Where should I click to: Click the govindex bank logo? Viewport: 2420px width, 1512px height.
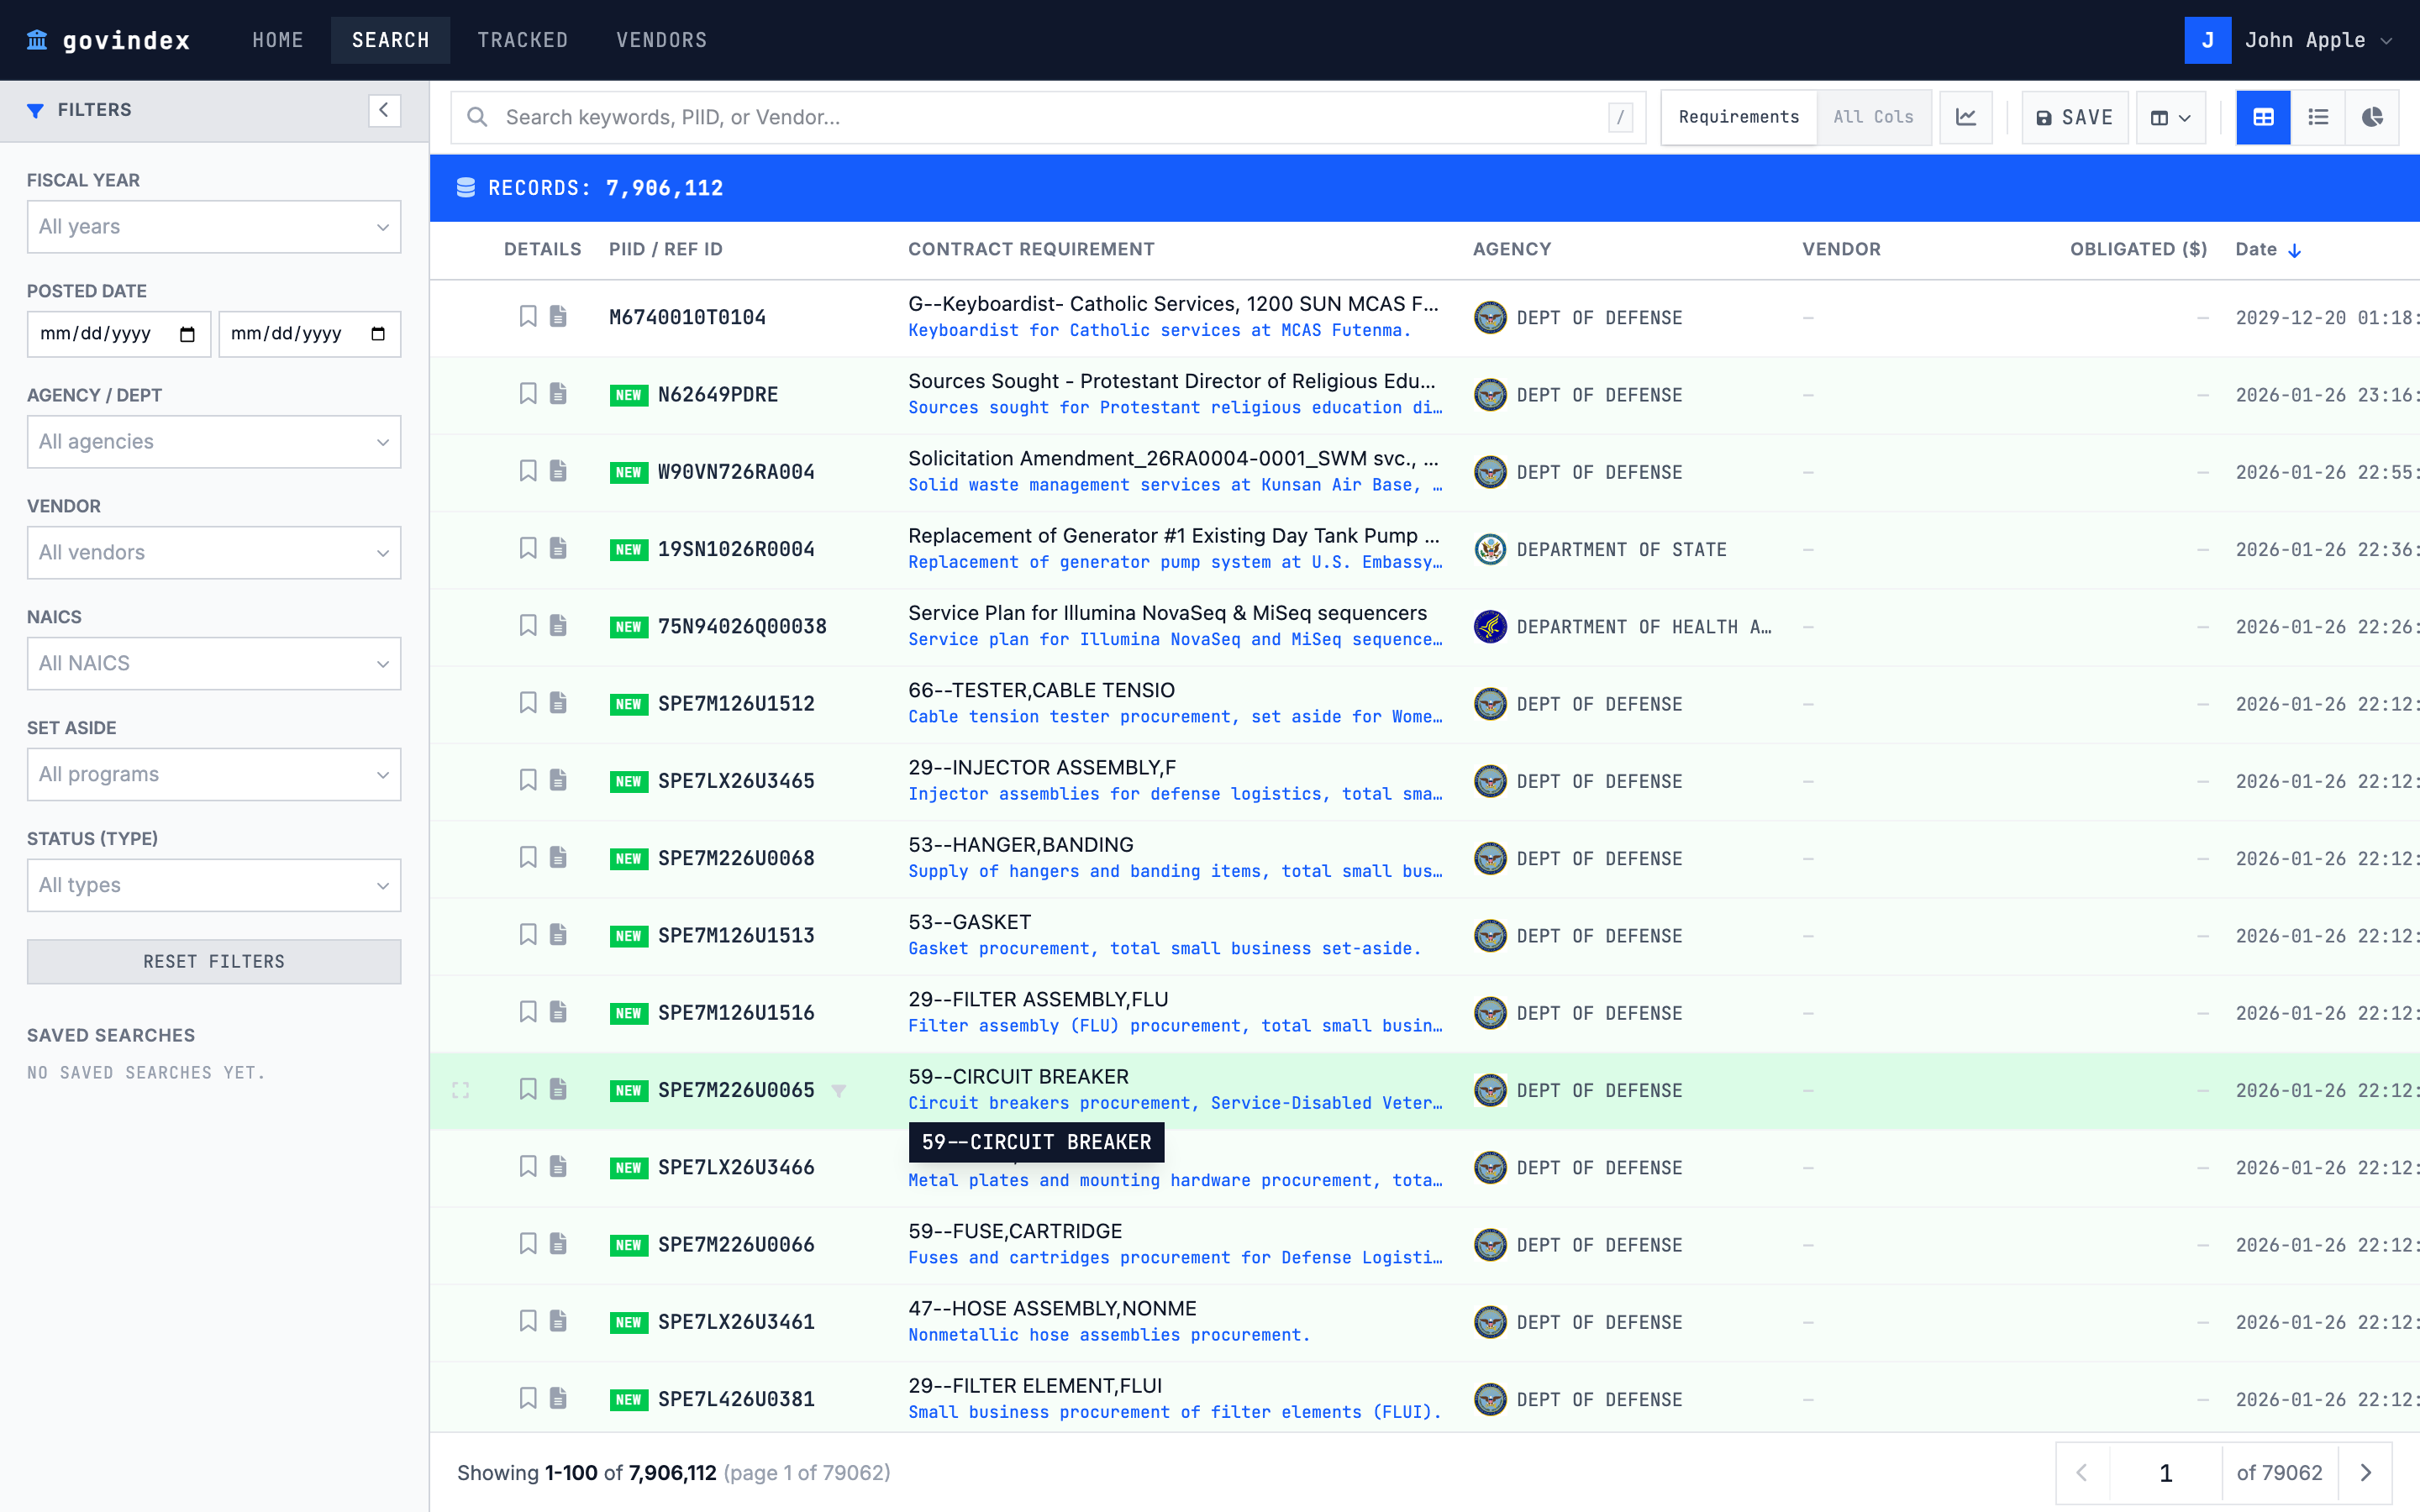point(37,40)
